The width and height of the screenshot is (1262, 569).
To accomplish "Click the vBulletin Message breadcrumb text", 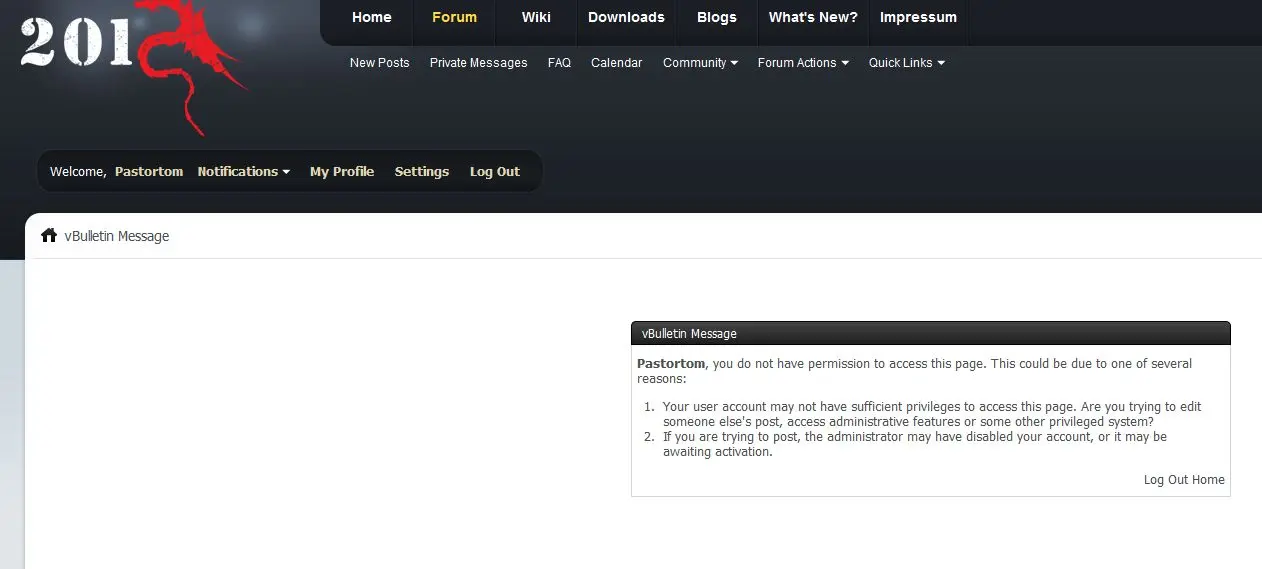I will coord(117,236).
